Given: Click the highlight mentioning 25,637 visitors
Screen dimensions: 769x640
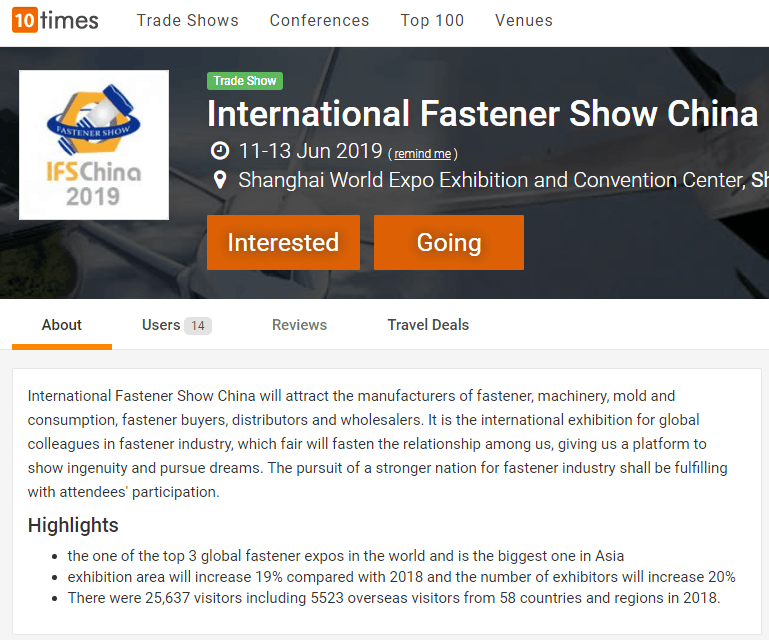Looking at the screenshot, I should [x=394, y=598].
